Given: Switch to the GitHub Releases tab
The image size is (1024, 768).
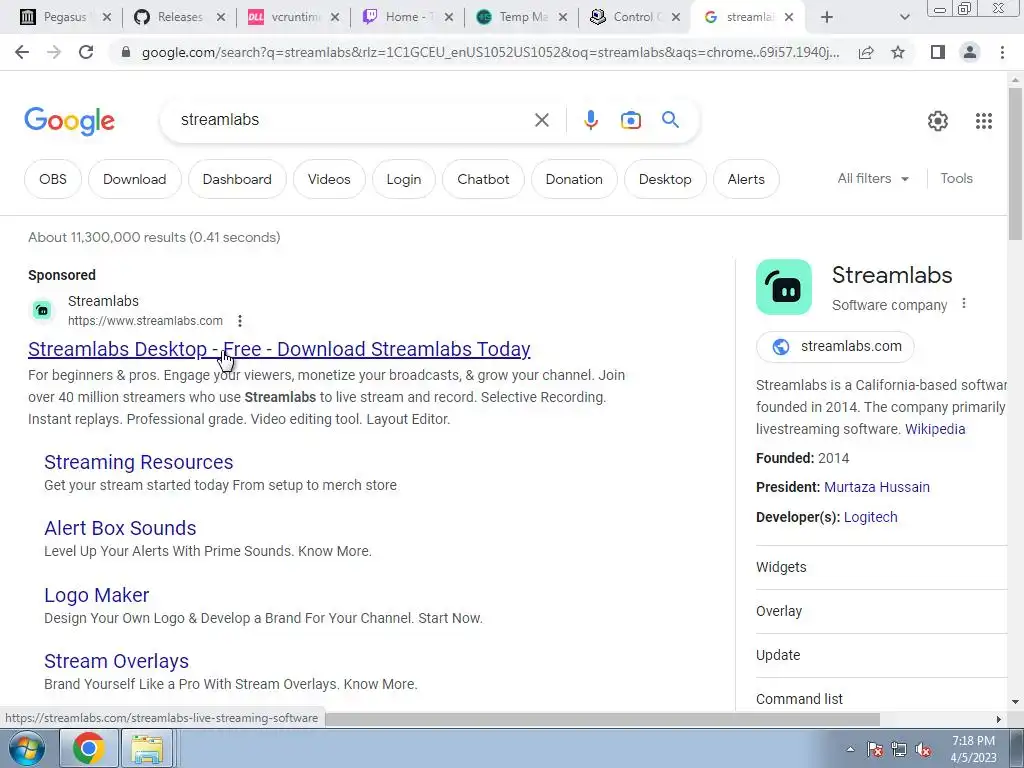Looking at the screenshot, I should (180, 17).
